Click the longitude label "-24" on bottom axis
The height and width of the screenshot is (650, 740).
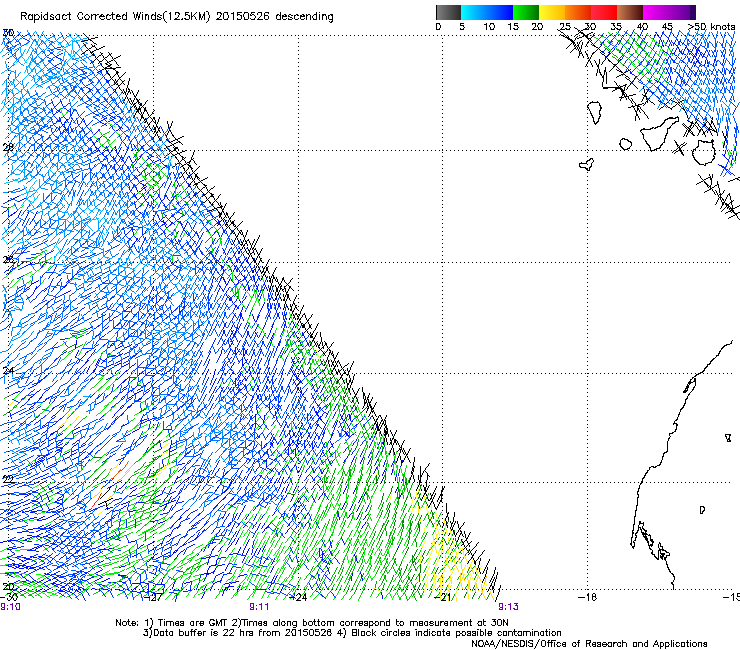[298, 597]
